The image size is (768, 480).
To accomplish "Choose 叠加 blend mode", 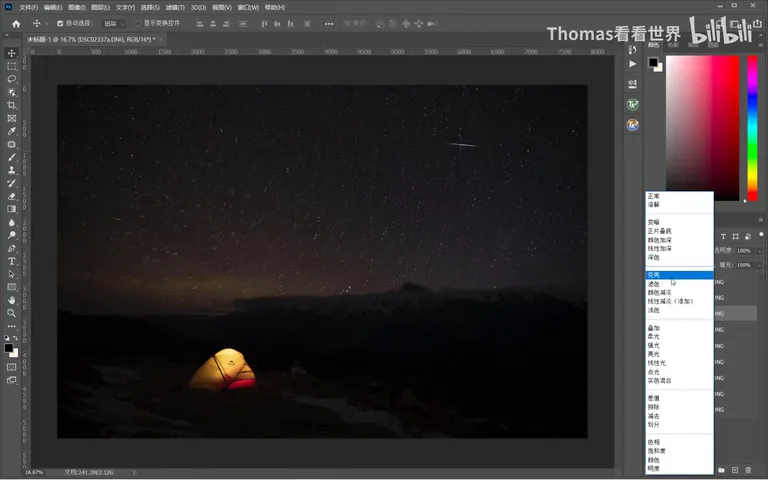I will click(x=653, y=328).
